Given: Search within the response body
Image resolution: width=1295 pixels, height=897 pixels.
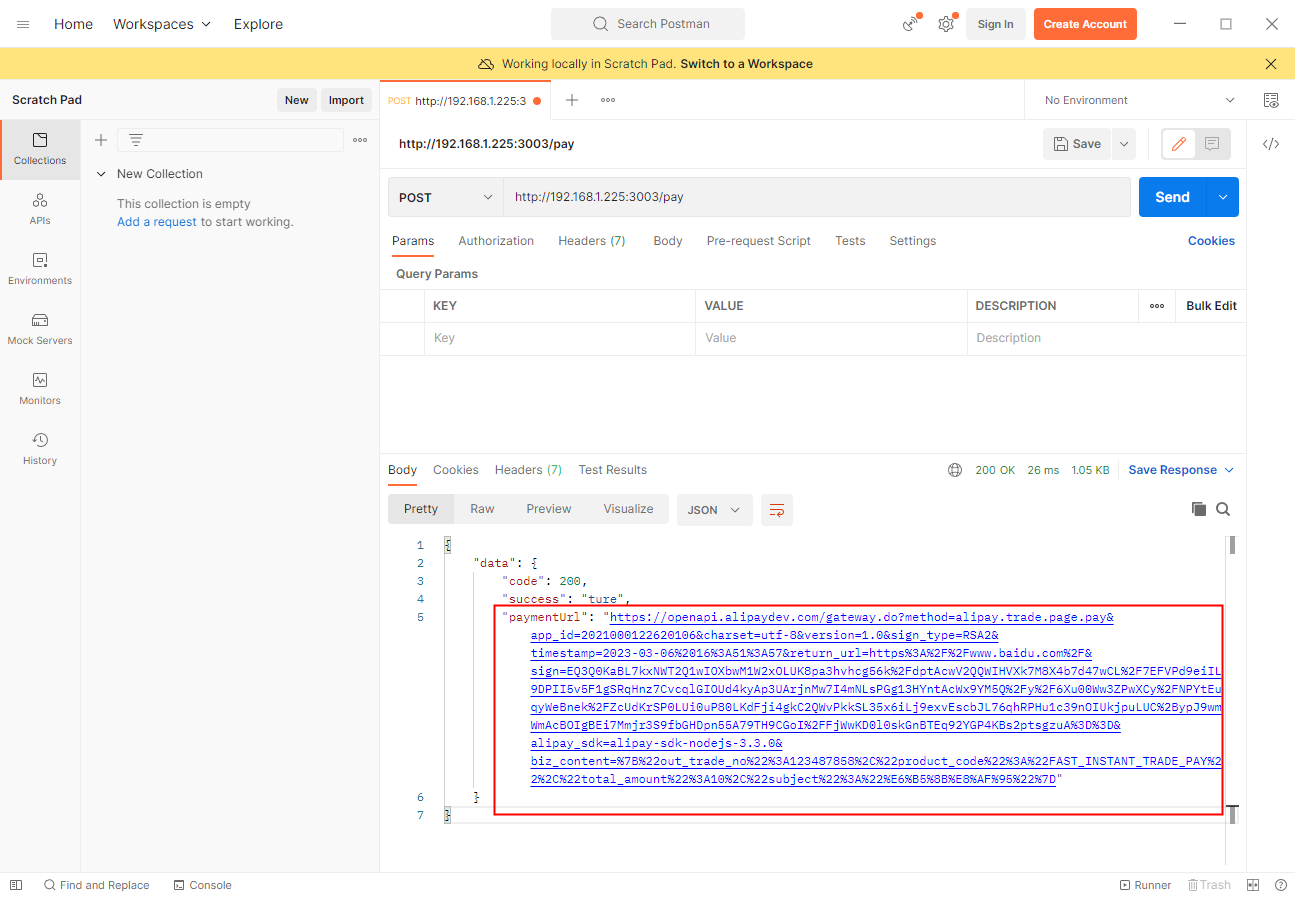Looking at the screenshot, I should click(1223, 509).
